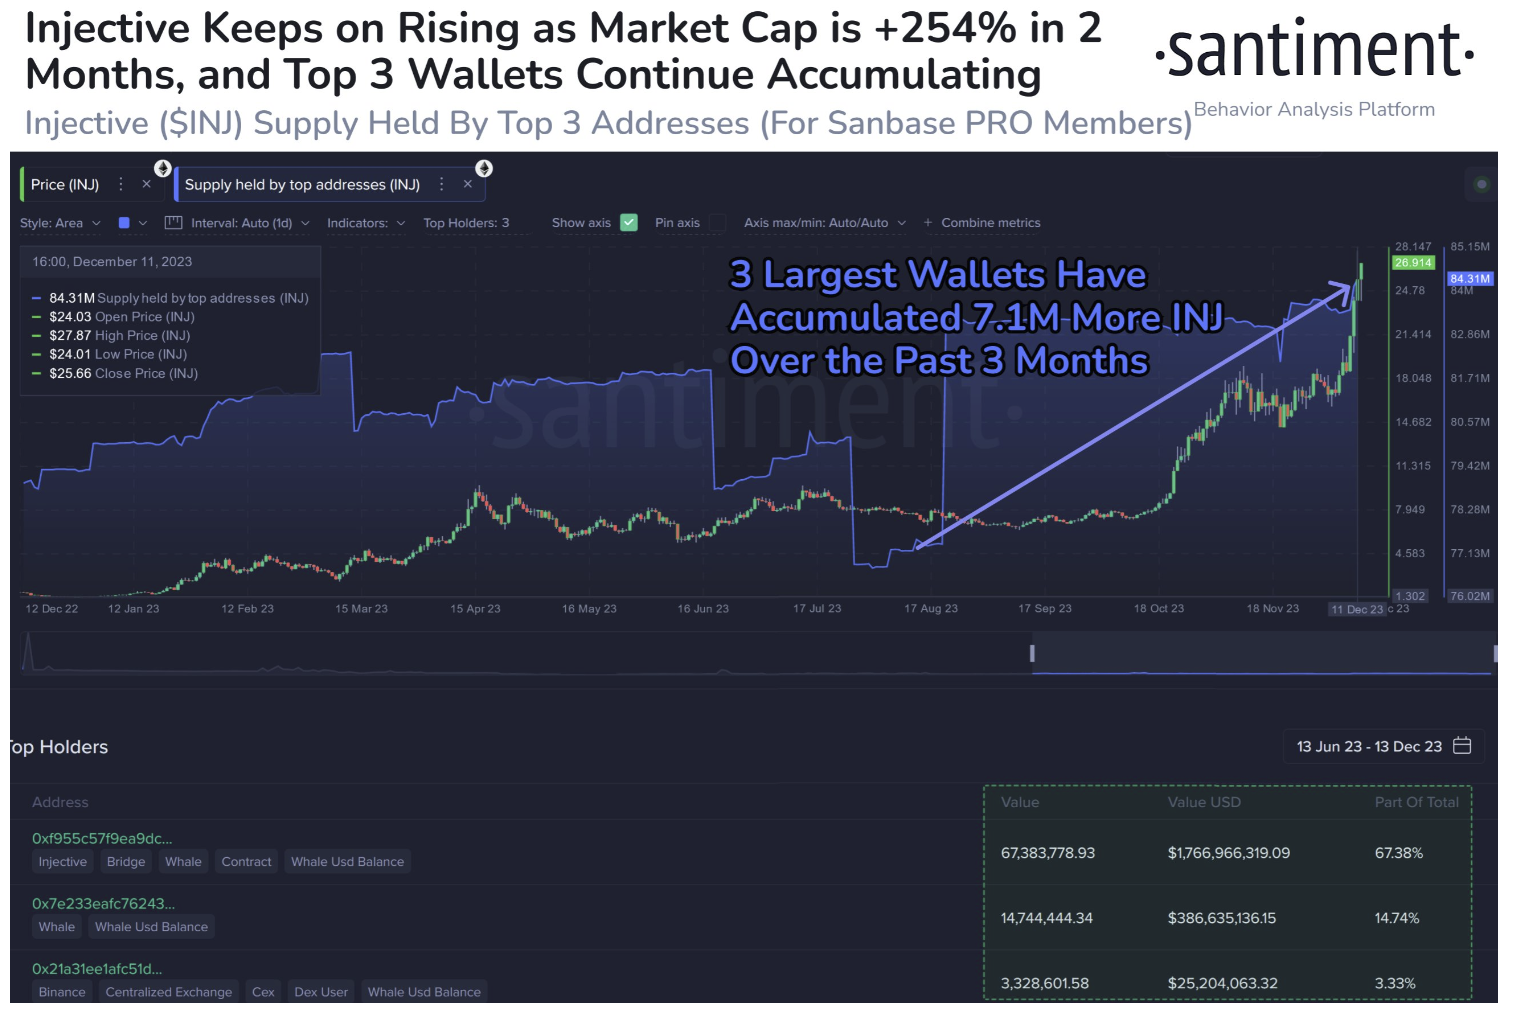Image resolution: width=1516 pixels, height=1014 pixels.
Task: Click Whale Usd Balance tag on 0xf955c57f9ea9dc row
Action: click(347, 862)
